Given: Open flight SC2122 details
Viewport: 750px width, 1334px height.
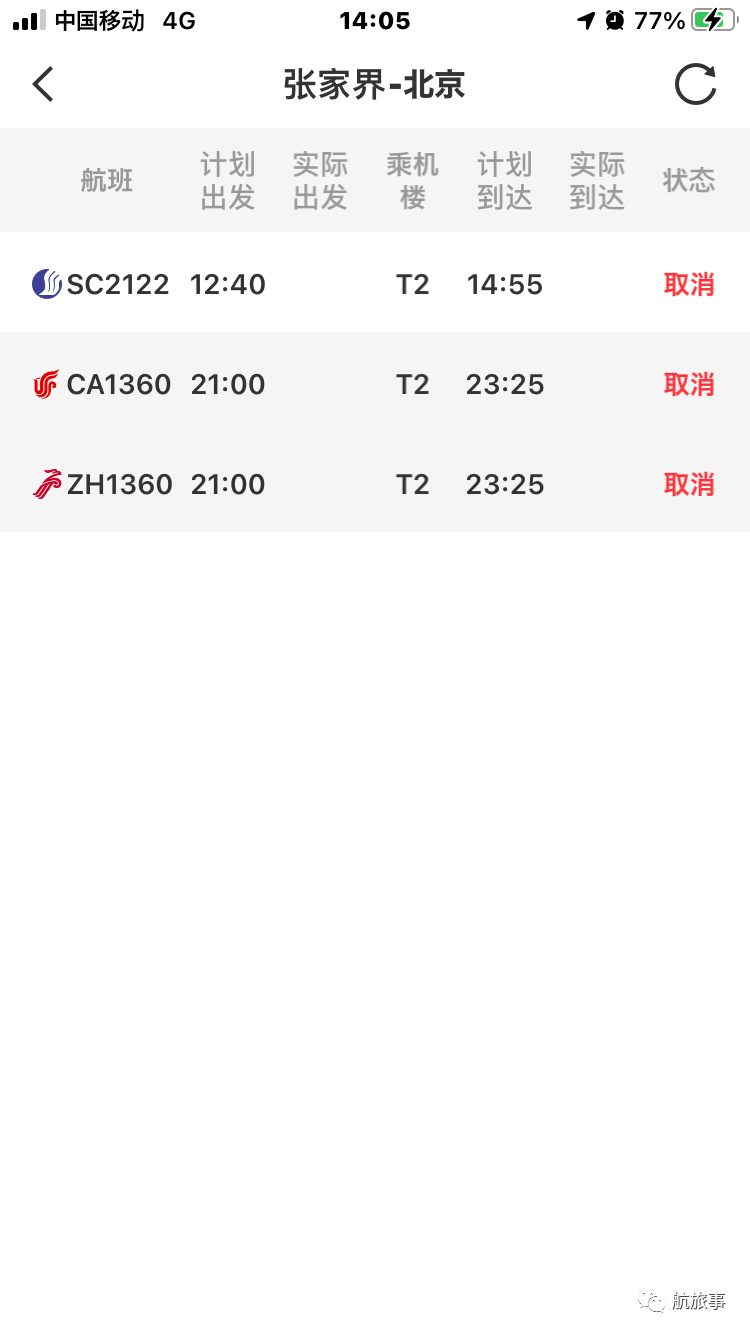Looking at the screenshot, I should [x=118, y=284].
